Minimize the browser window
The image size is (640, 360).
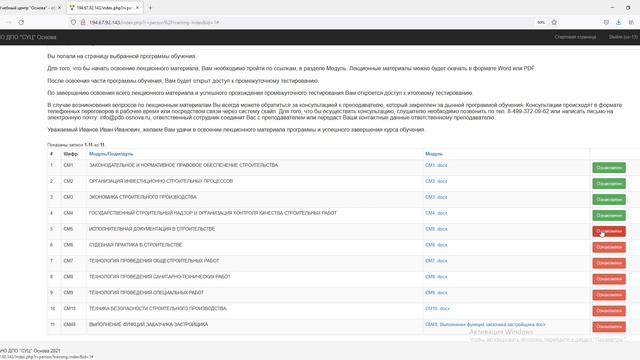coord(612,7)
